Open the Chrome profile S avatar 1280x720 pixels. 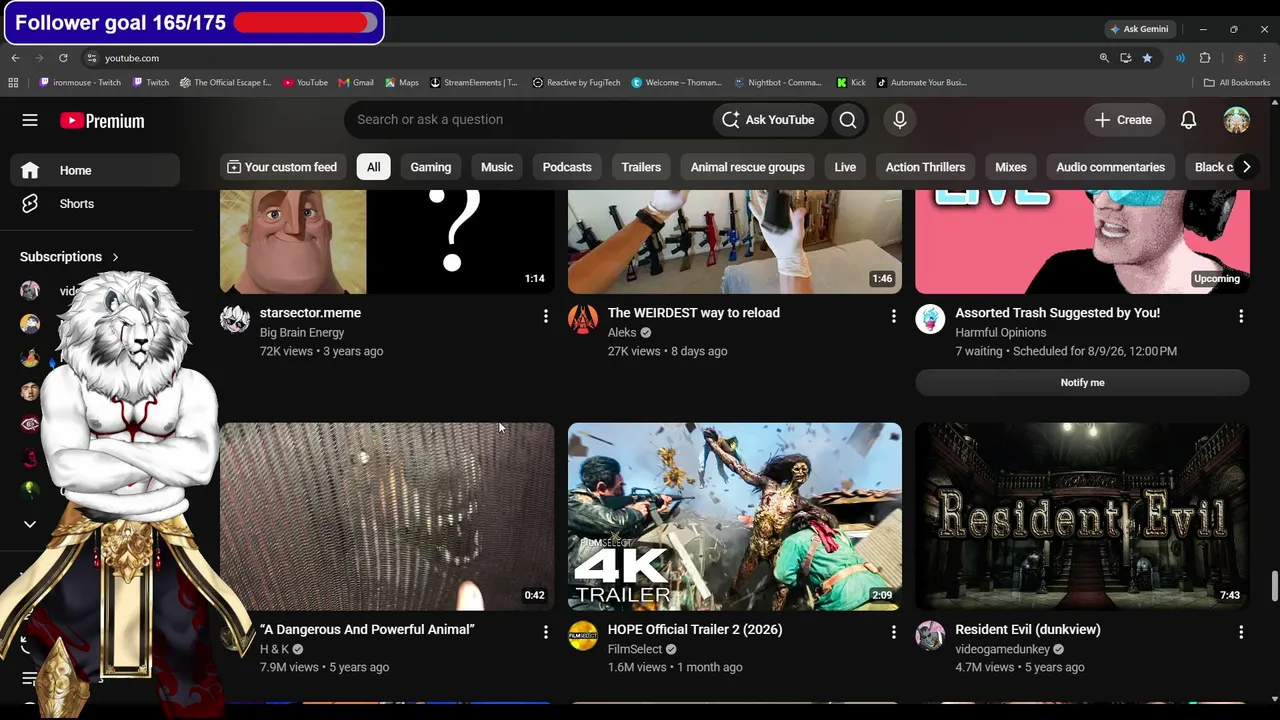(x=1240, y=58)
